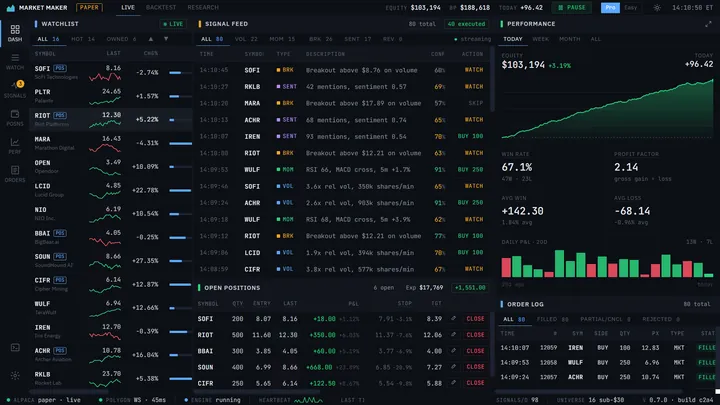
Task: Pause the trading engine
Action: click(572, 8)
